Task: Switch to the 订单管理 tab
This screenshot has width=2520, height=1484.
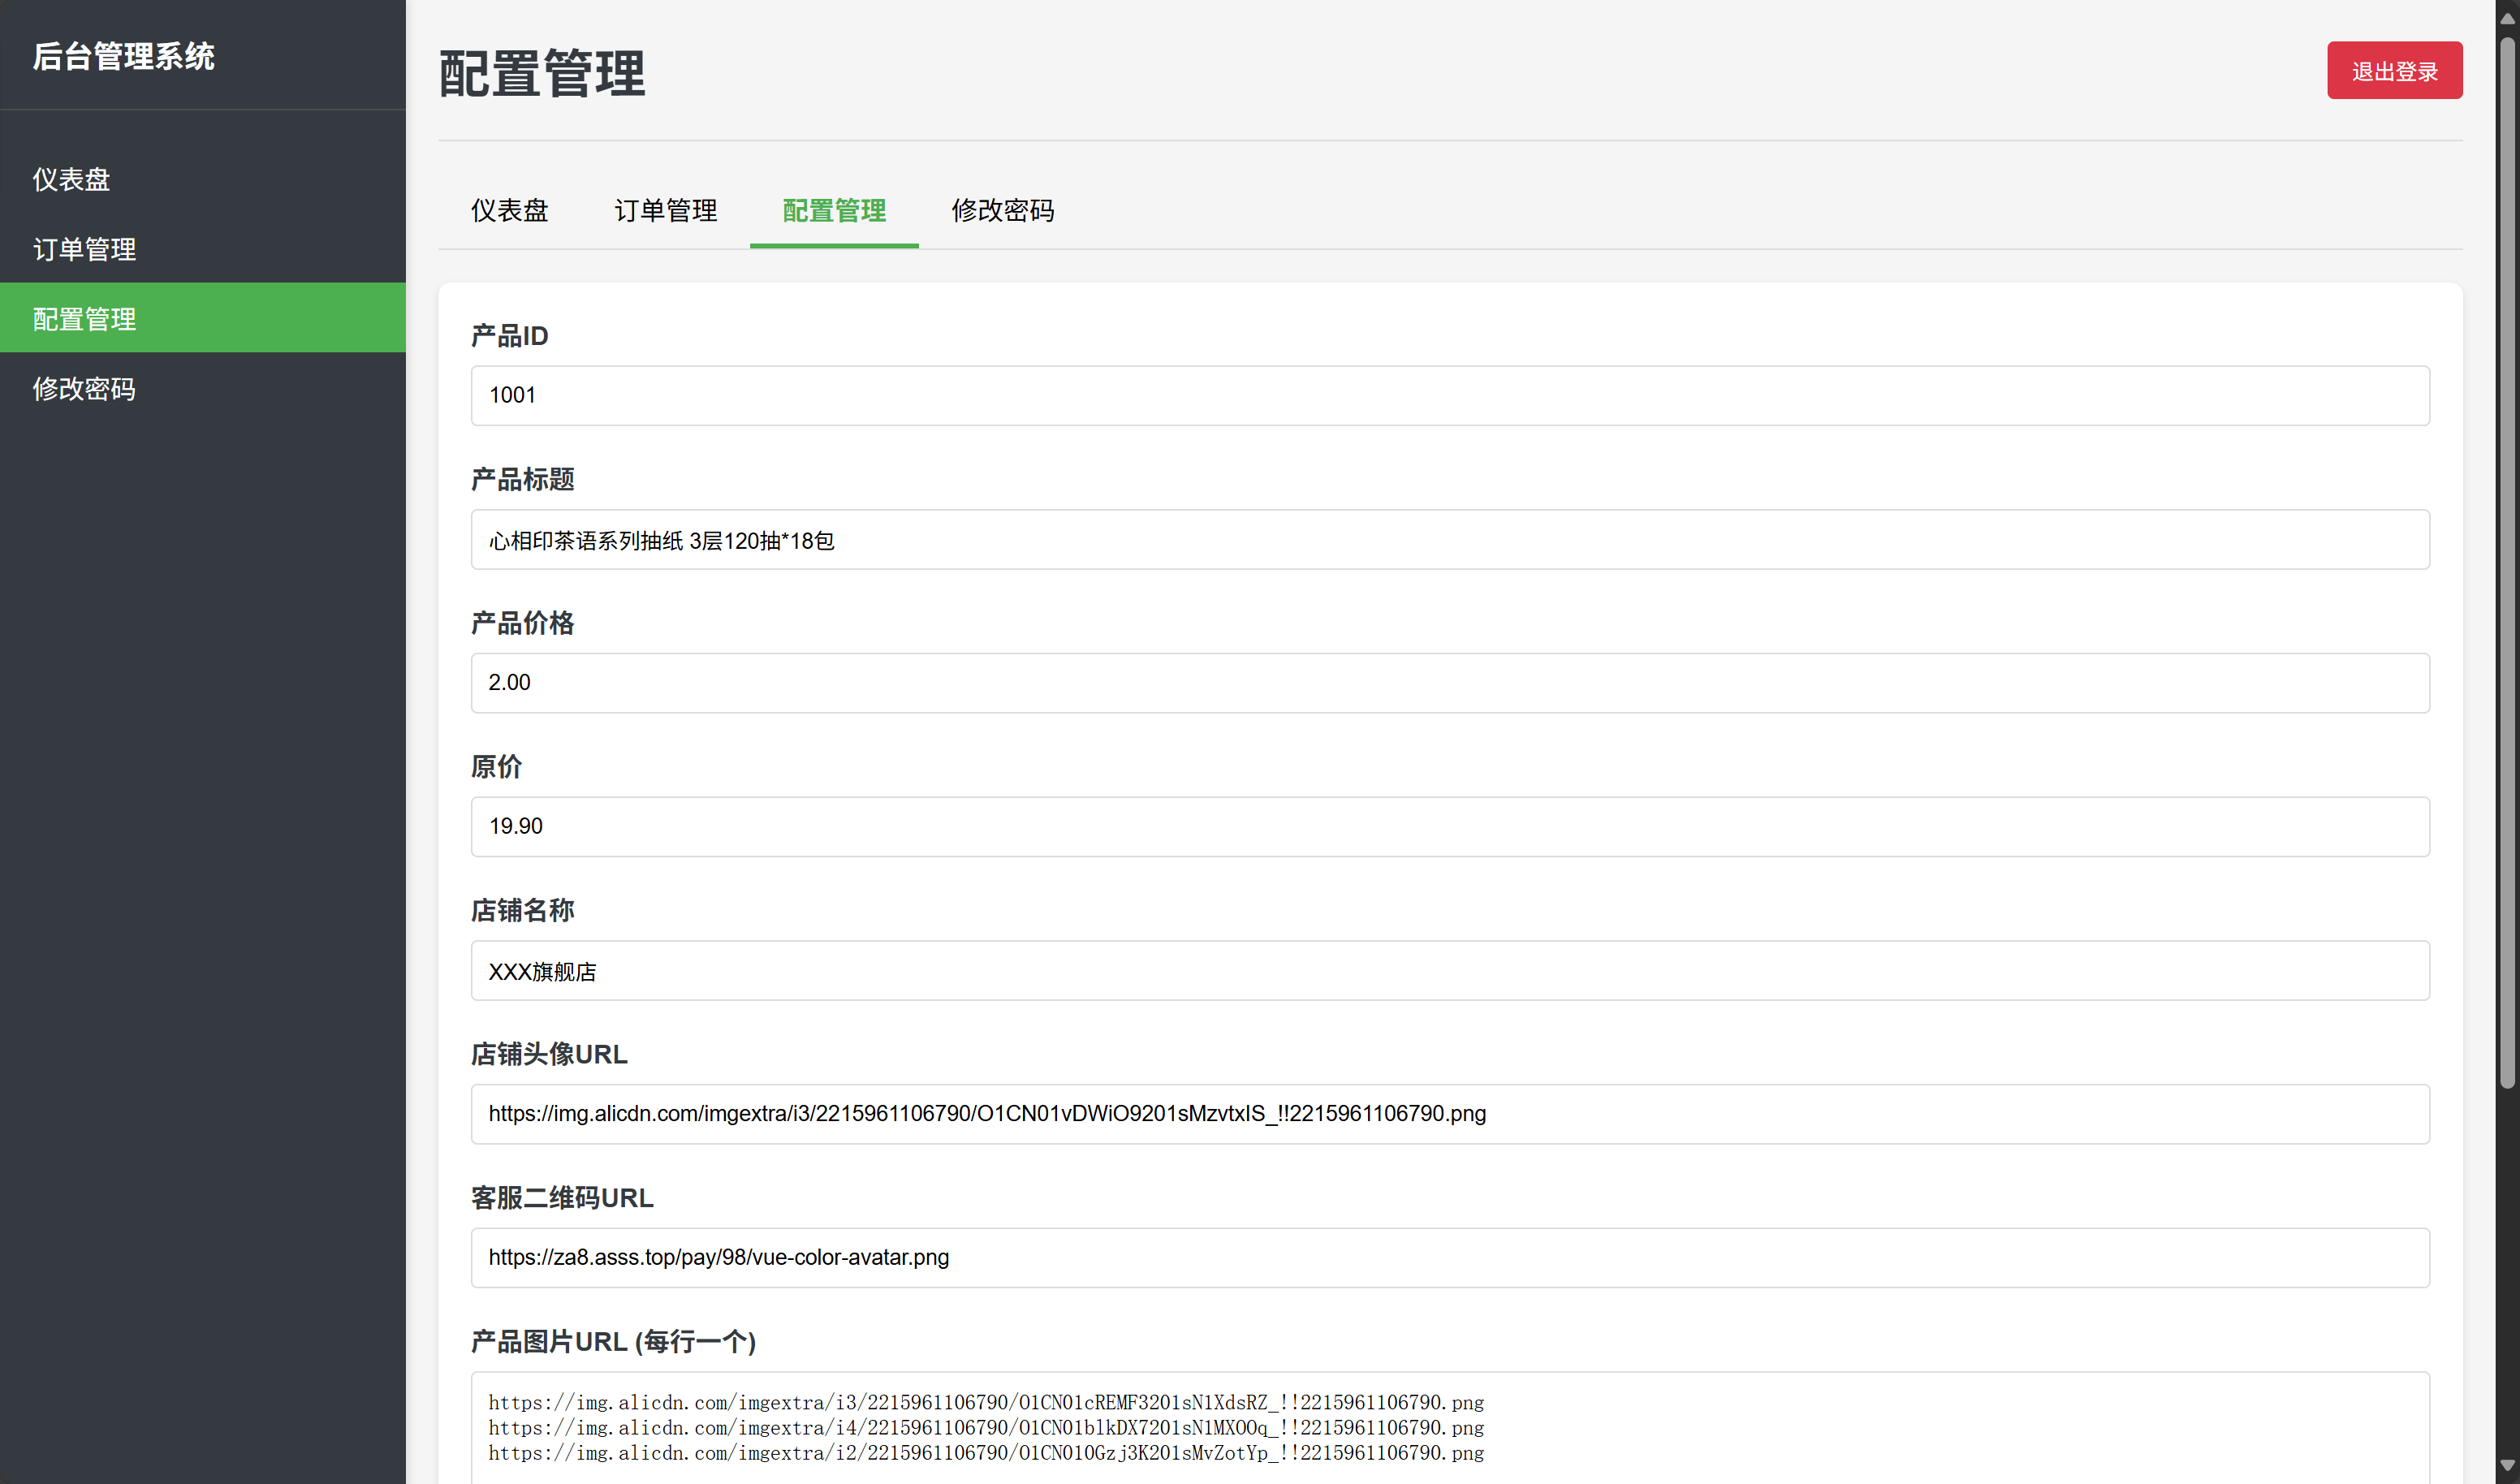Action: point(665,210)
